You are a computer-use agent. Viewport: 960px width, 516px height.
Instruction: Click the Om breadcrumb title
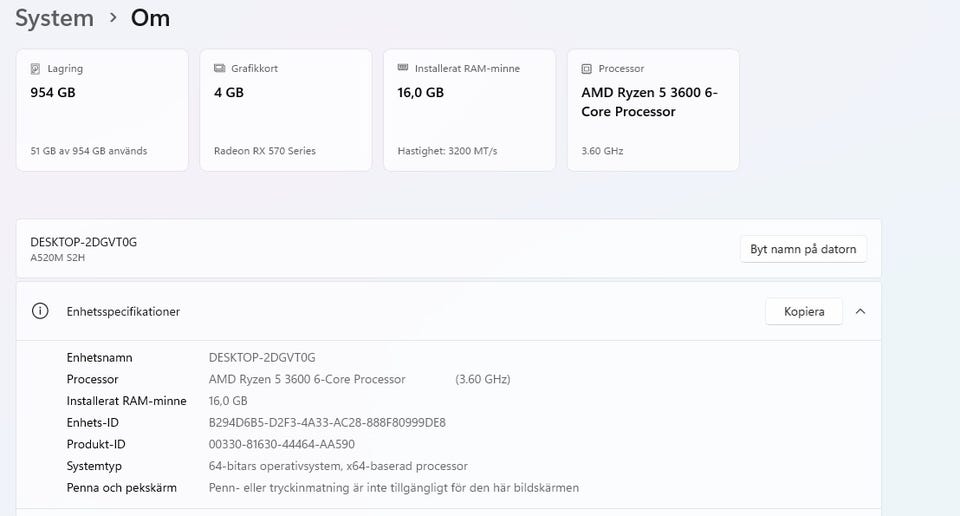(150, 18)
